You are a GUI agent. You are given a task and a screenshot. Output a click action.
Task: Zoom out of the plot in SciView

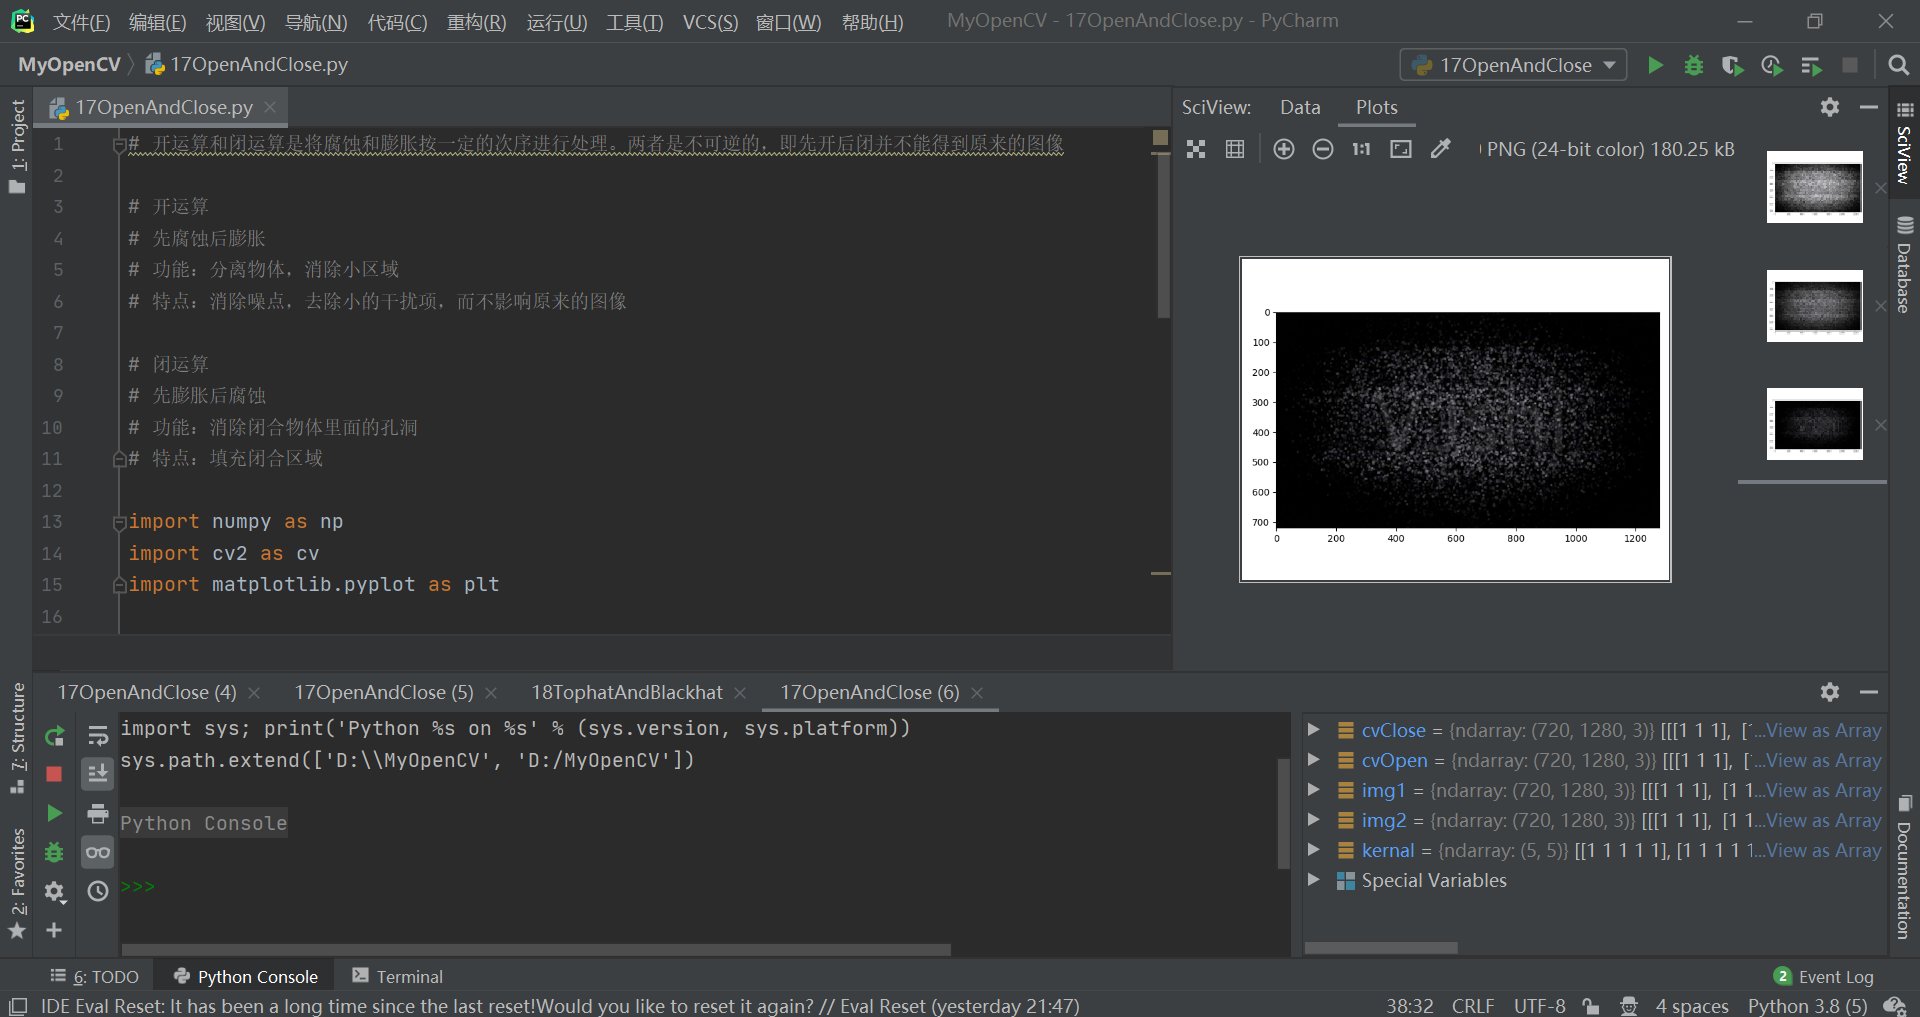point(1322,149)
